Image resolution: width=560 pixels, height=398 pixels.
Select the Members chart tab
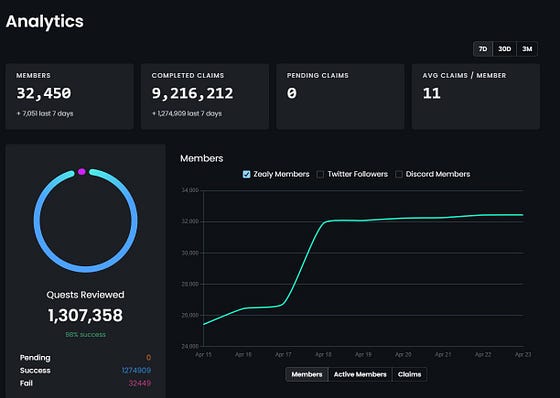point(307,374)
